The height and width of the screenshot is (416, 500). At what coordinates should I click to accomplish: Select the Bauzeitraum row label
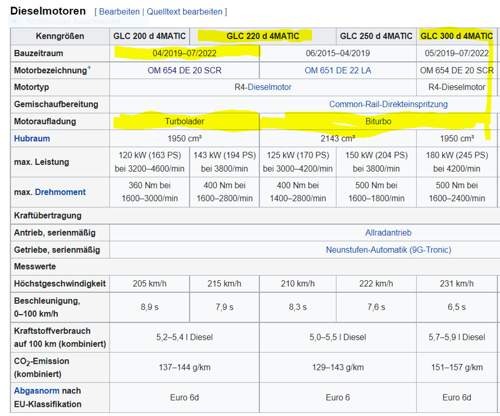(x=60, y=53)
